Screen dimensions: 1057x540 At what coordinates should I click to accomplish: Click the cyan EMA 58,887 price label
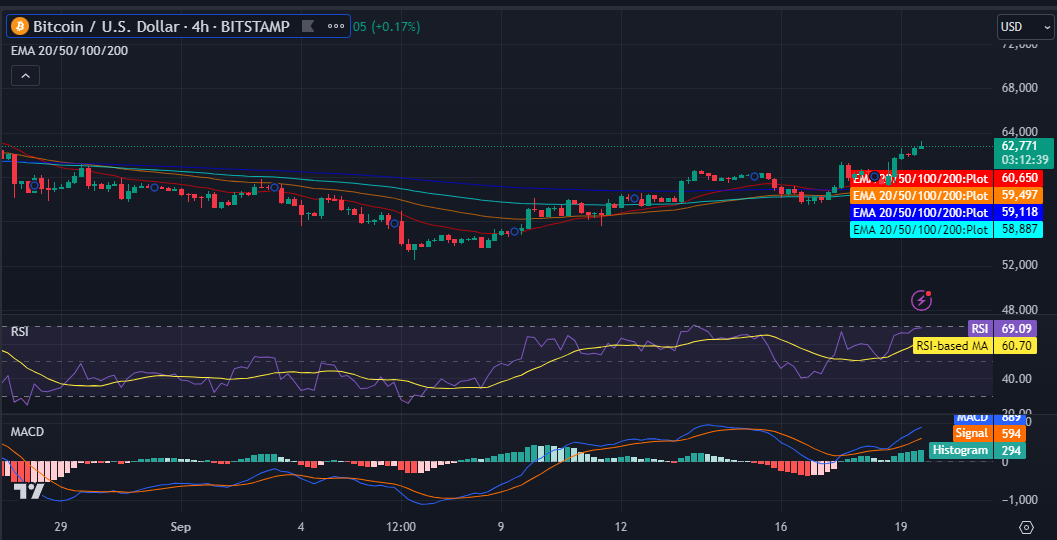tap(1020, 230)
